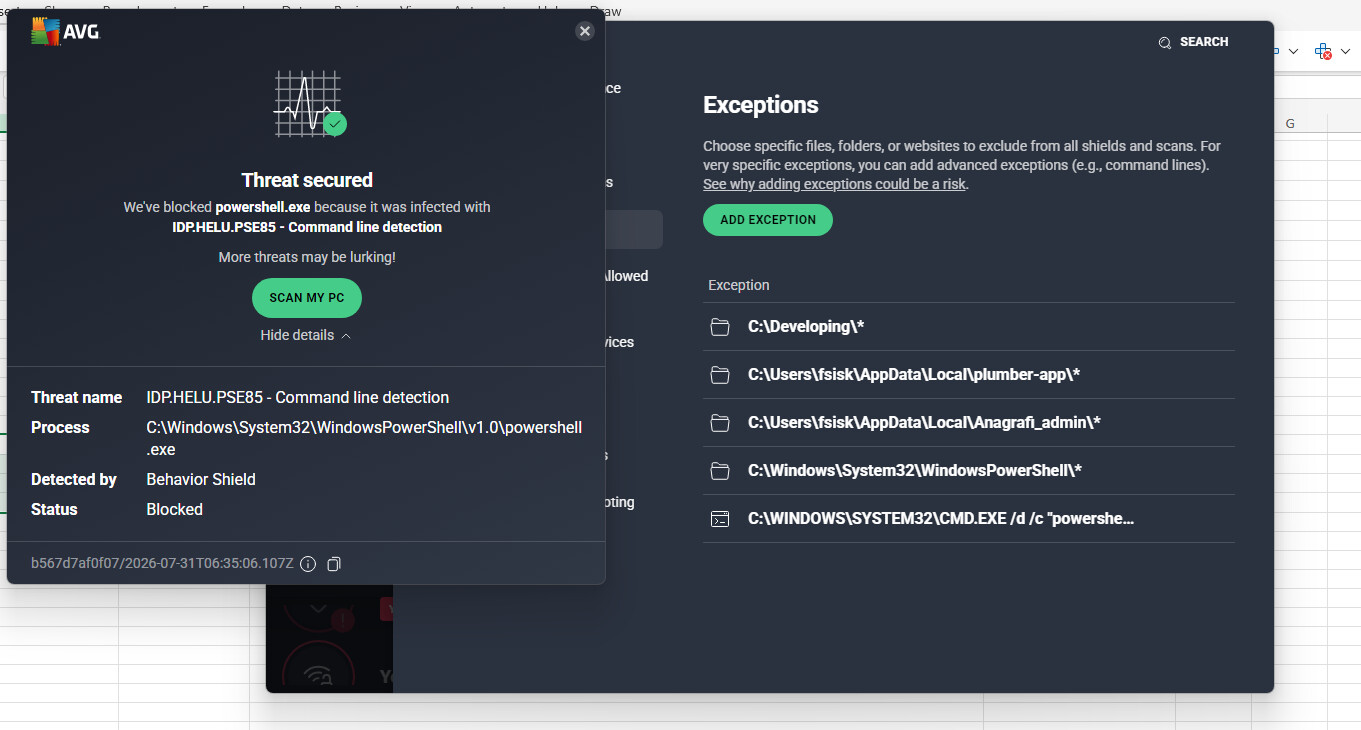Click the AVG logo in the threat popup
Screen dimensions: 1361x730
tap(66, 32)
